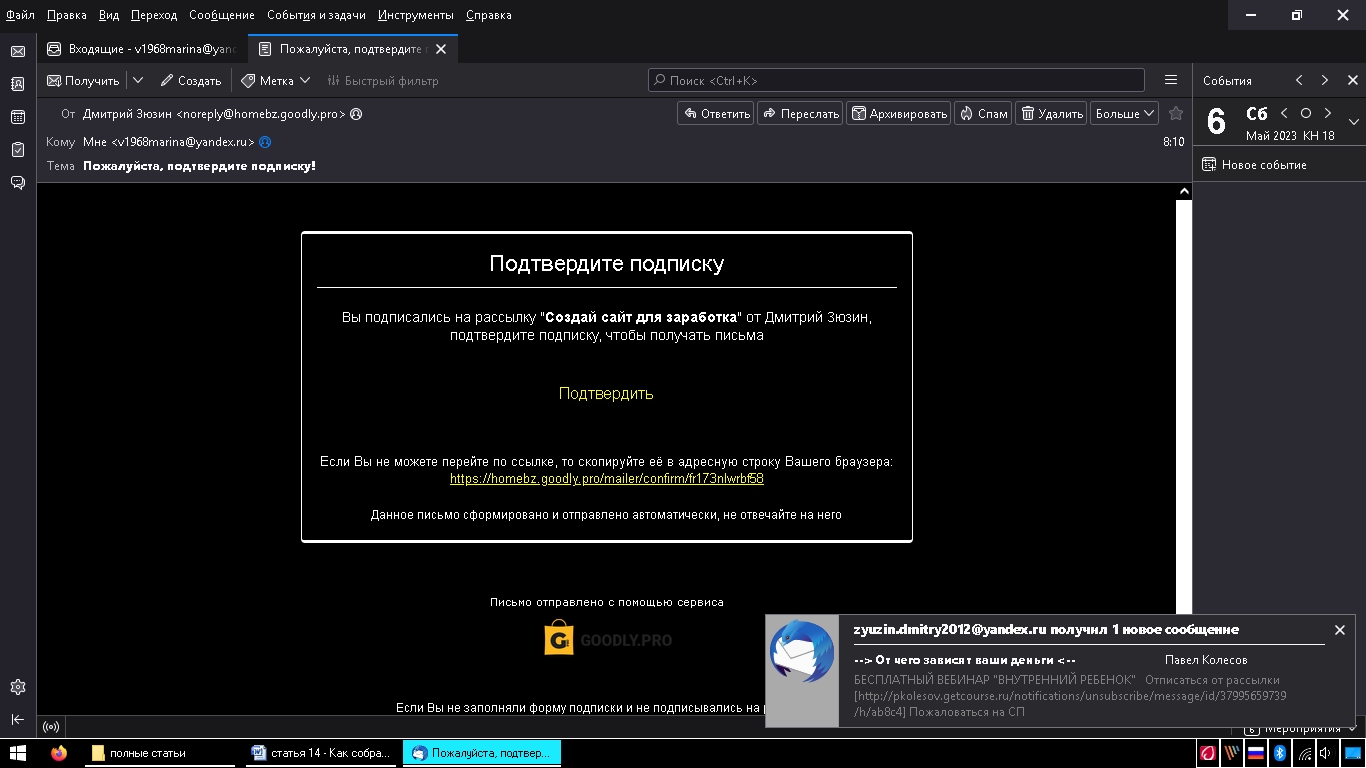The image size is (1366, 768).
Task: Open the Tasks sidebar icon
Action: pyautogui.click(x=17, y=150)
